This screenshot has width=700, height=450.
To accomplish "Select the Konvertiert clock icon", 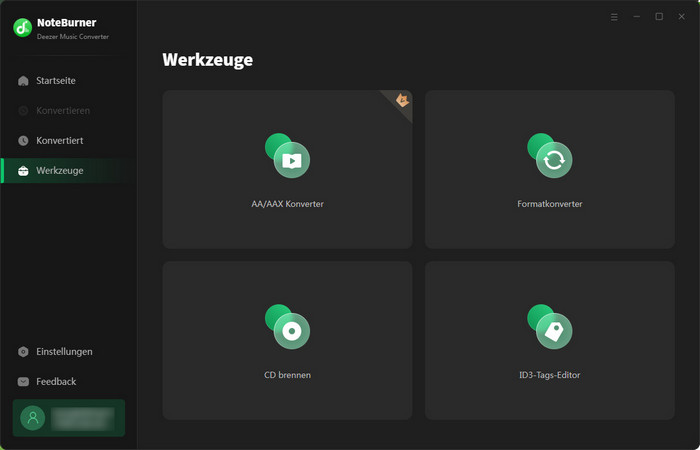I will click(23, 141).
